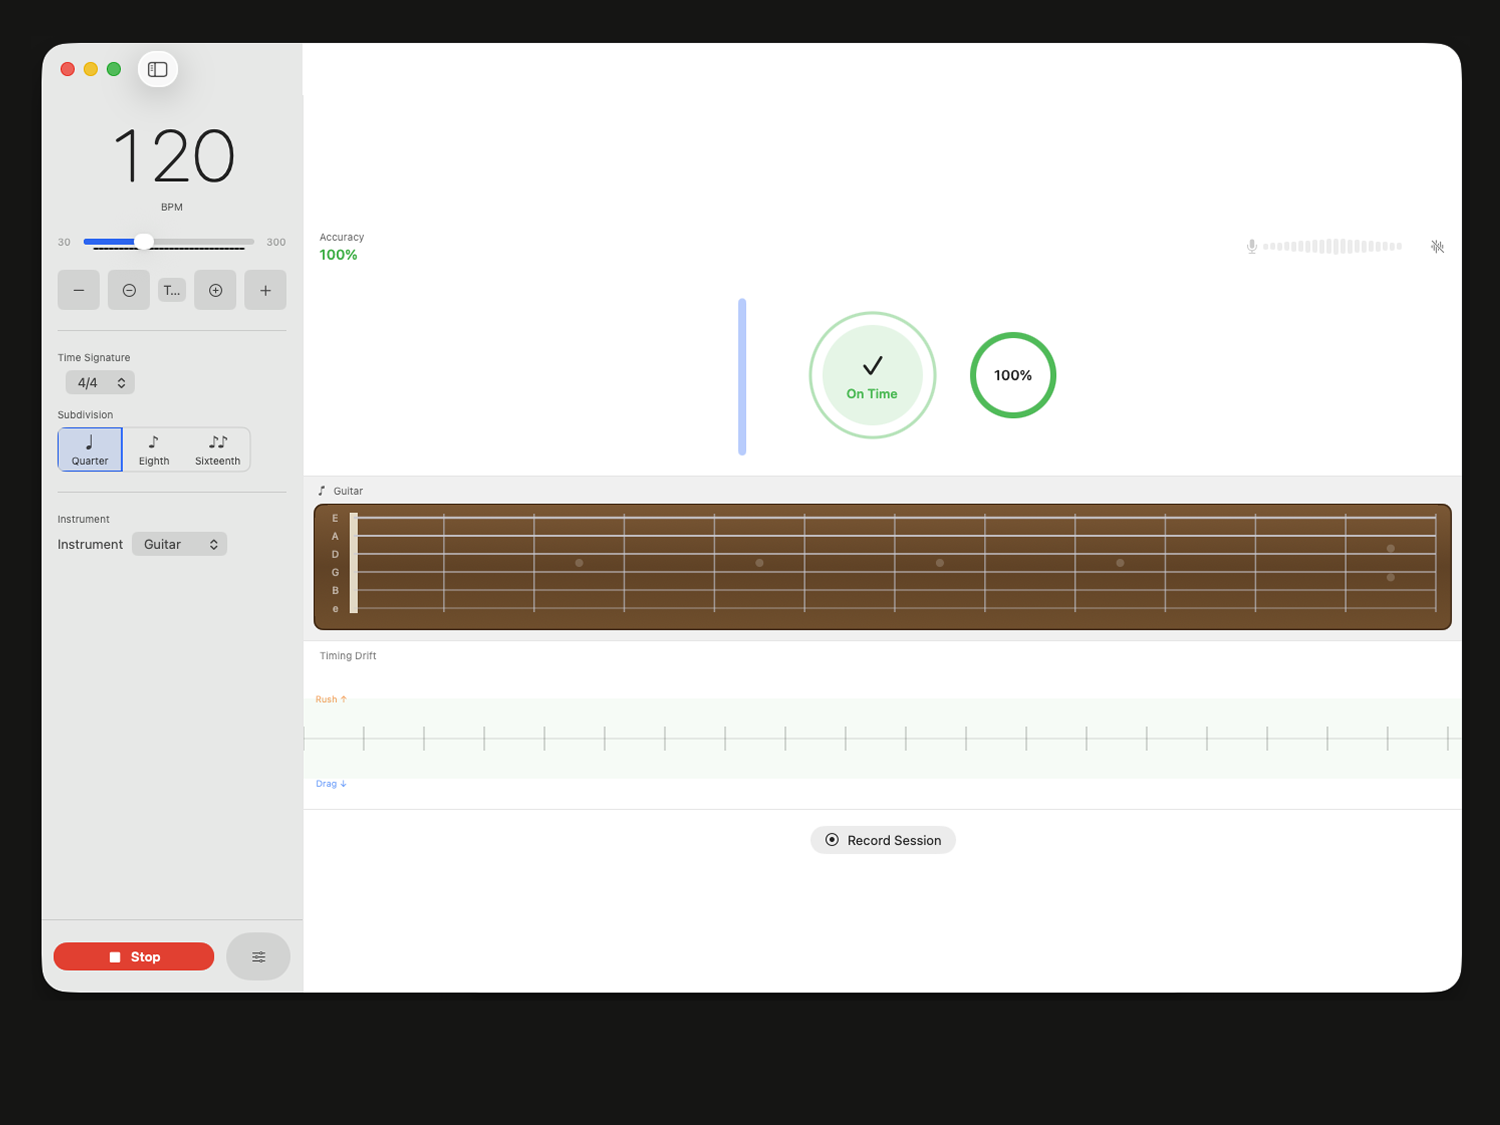Select Quarter note subdivision
This screenshot has height=1125, width=1500.
tap(90, 449)
